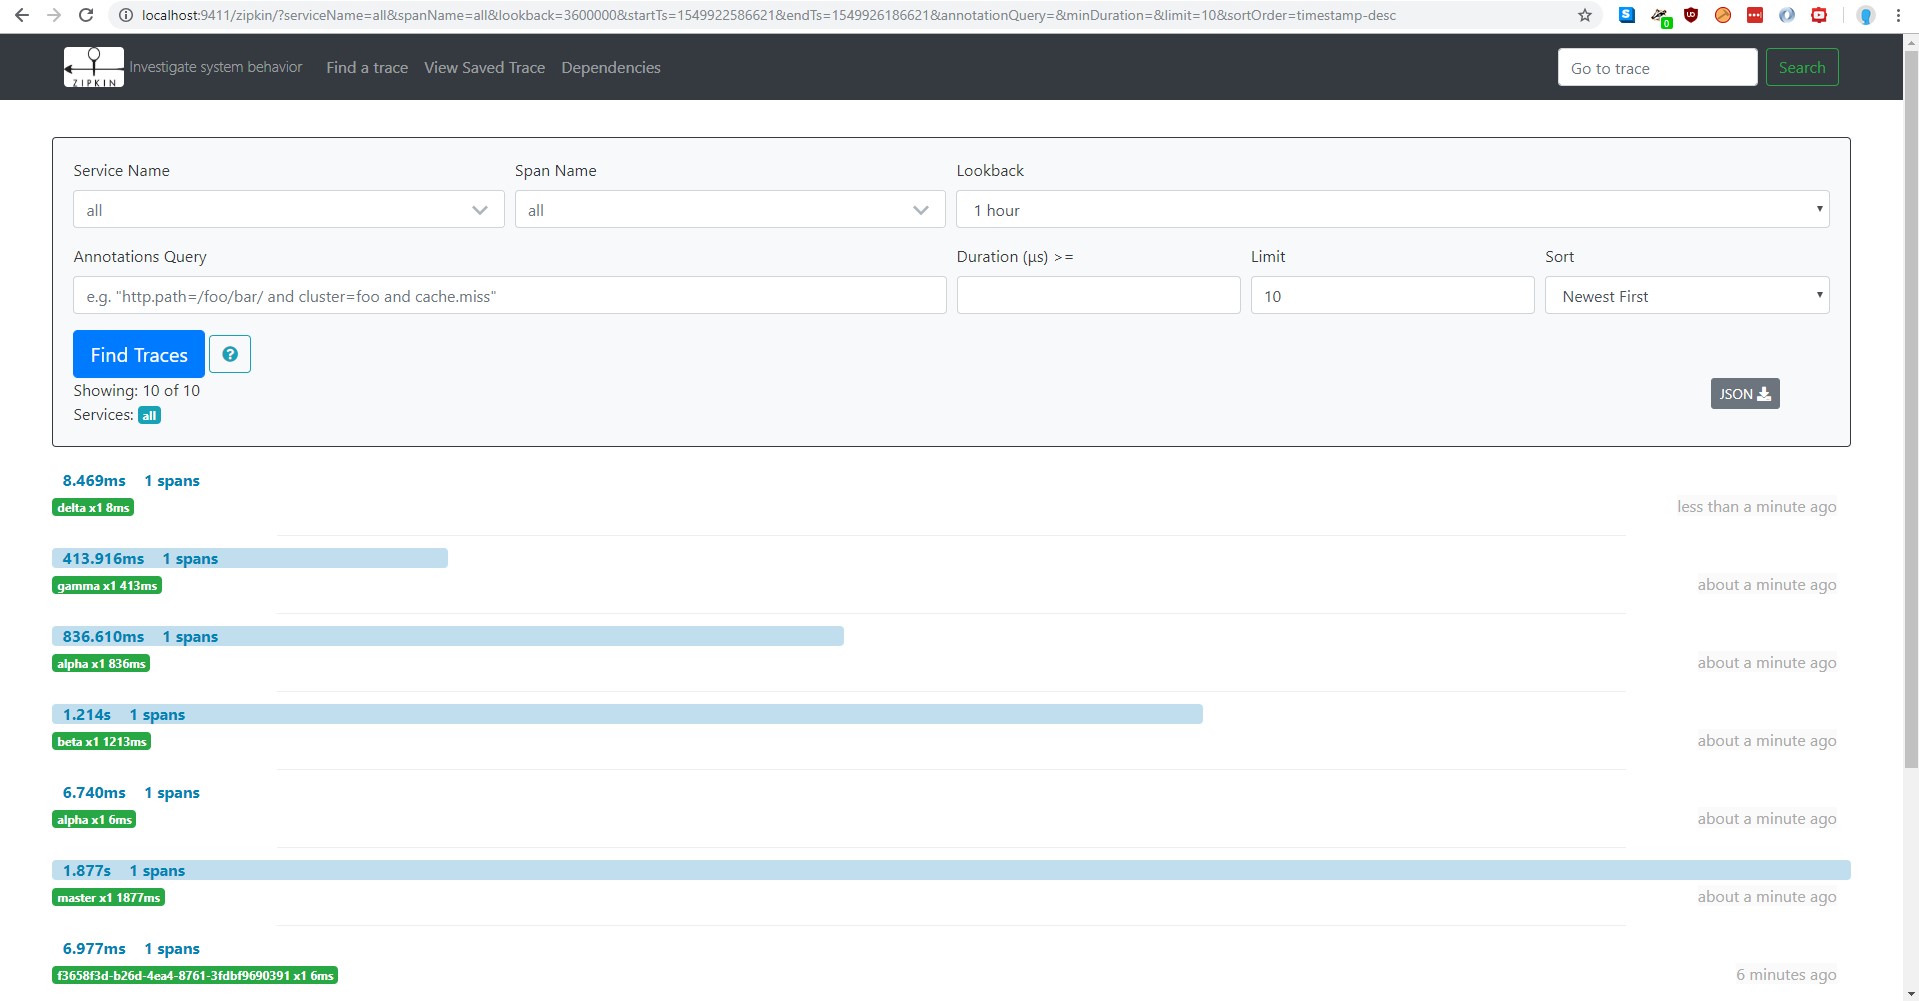Open the 1.877s master trace bar
This screenshot has height=1001, width=1919.
coord(950,871)
